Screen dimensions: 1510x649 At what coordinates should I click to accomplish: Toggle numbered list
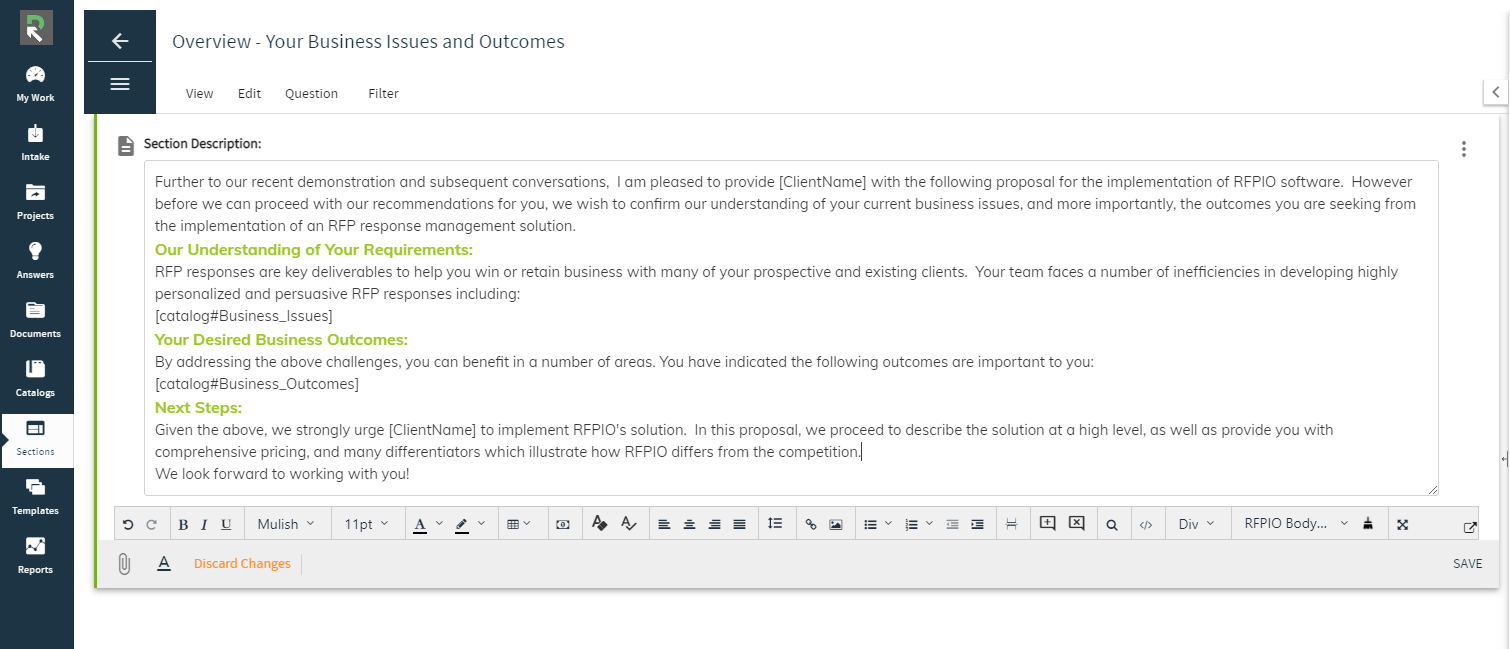pos(911,524)
